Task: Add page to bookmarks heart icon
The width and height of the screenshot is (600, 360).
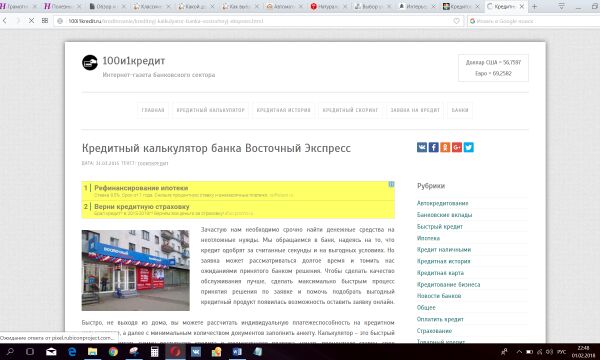Action: [457, 21]
